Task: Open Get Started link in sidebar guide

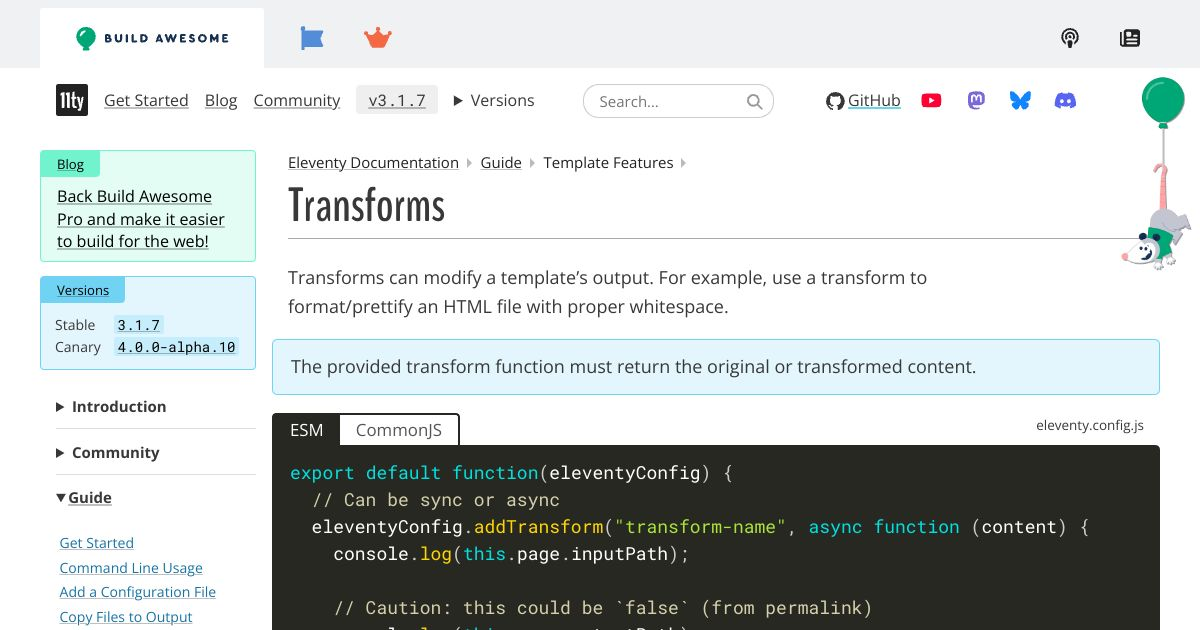Action: (97, 543)
